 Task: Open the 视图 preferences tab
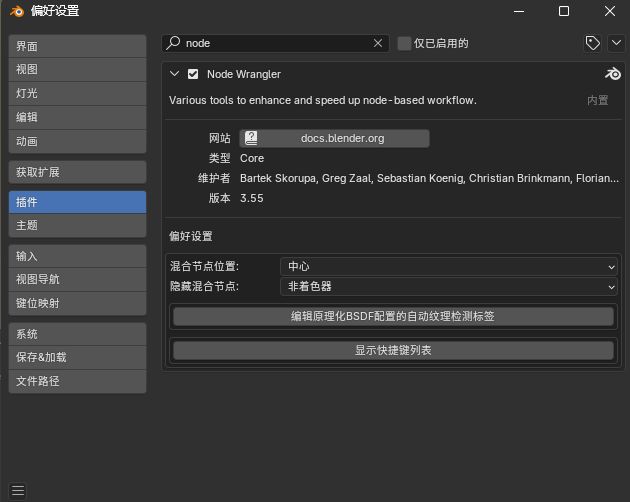click(x=77, y=70)
